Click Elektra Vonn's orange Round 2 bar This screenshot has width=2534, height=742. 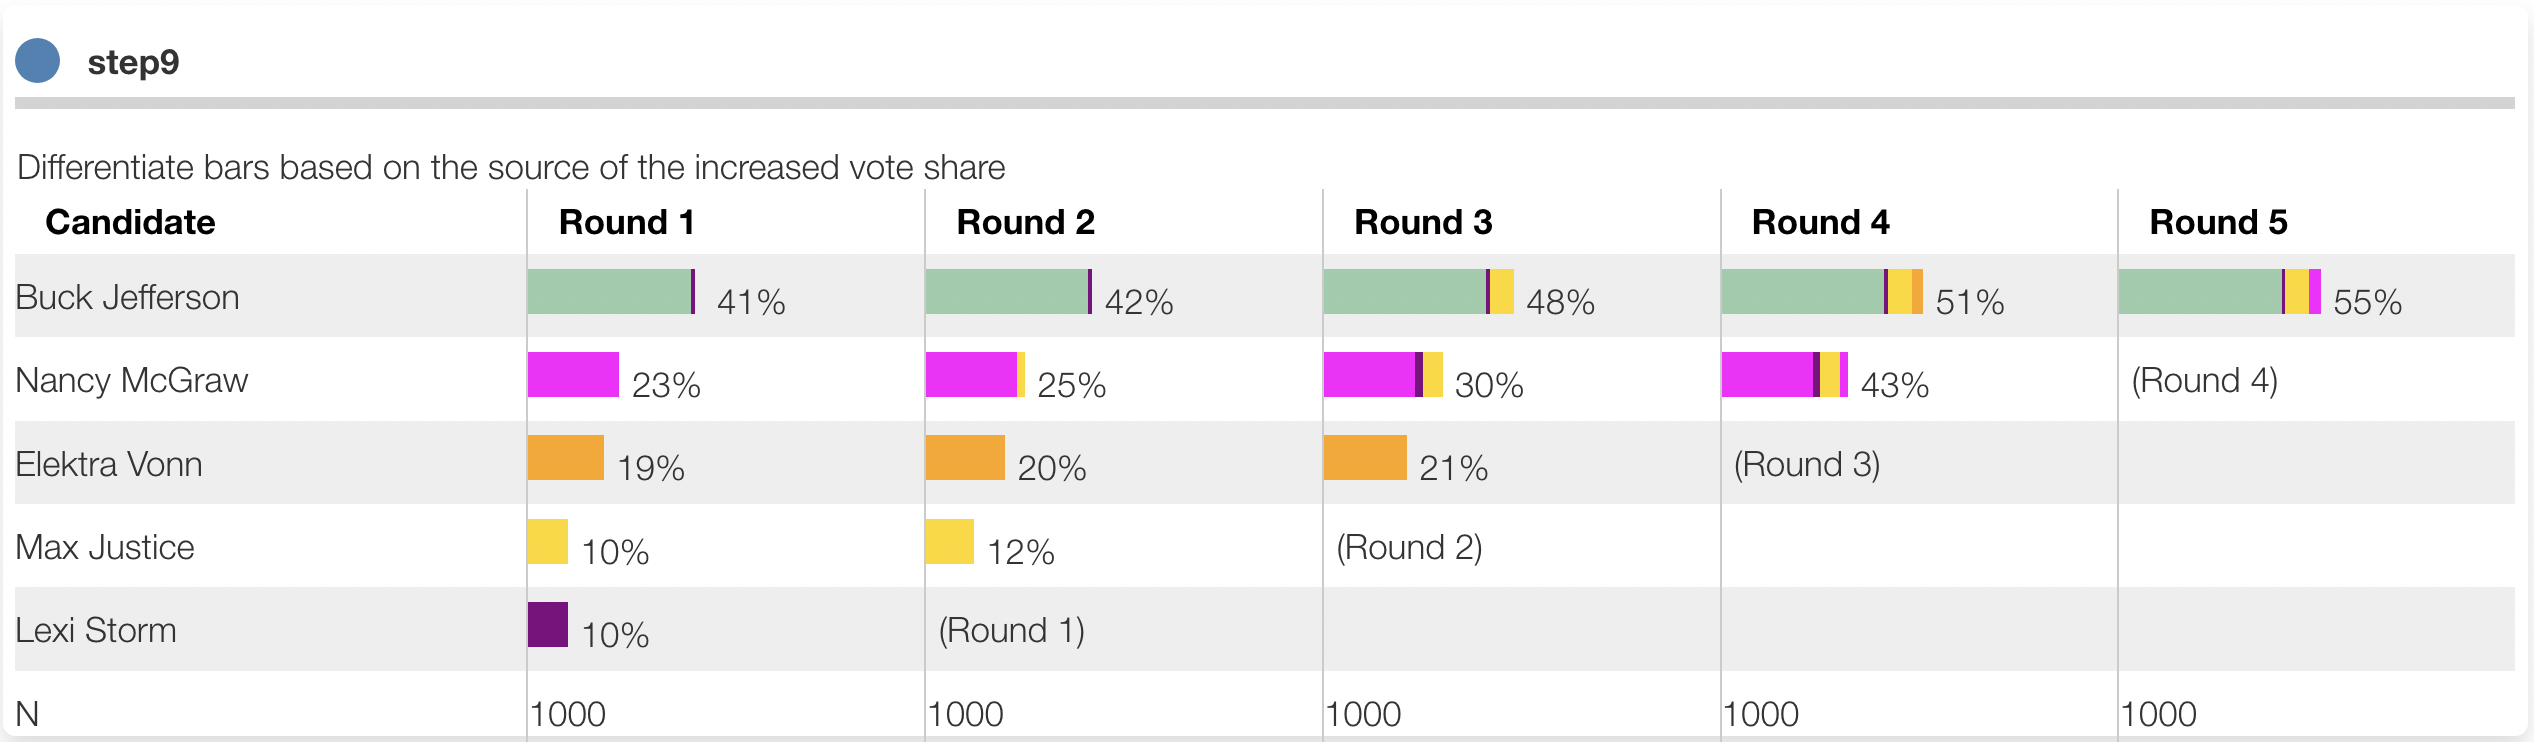965,458
